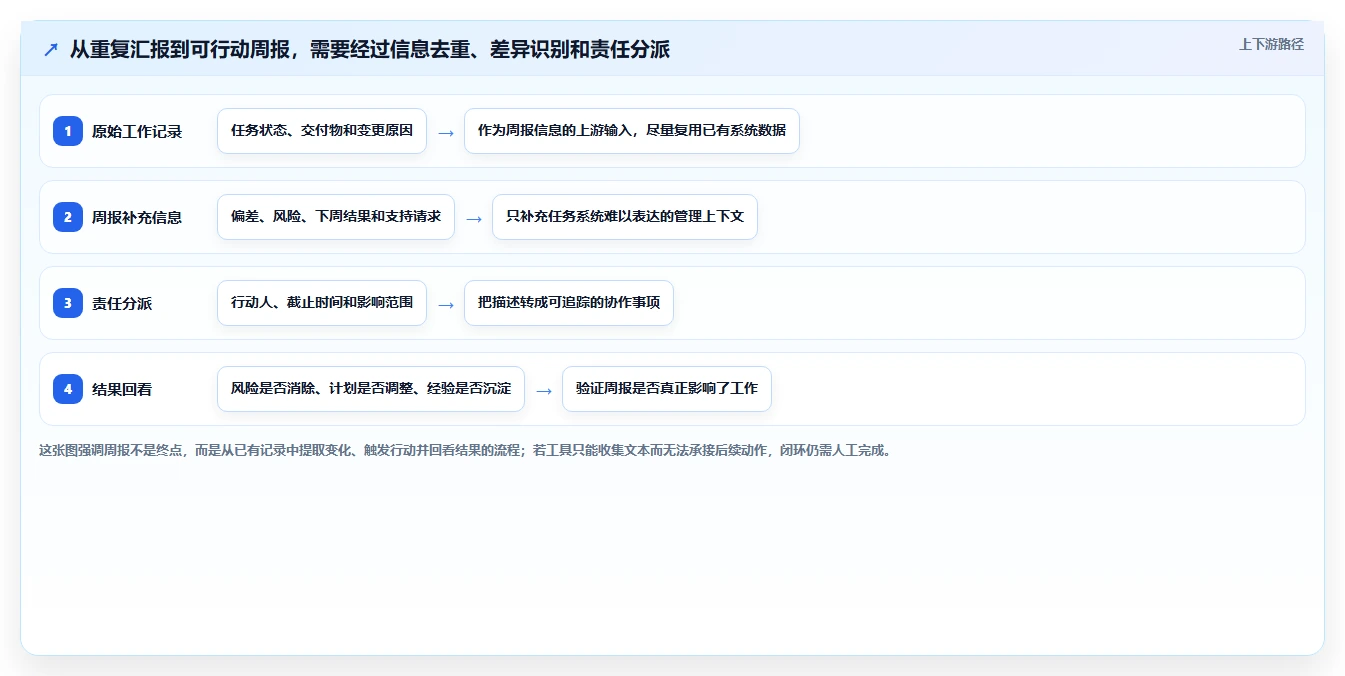Click the 结果回看 label
1345x676 pixels.
(122, 389)
